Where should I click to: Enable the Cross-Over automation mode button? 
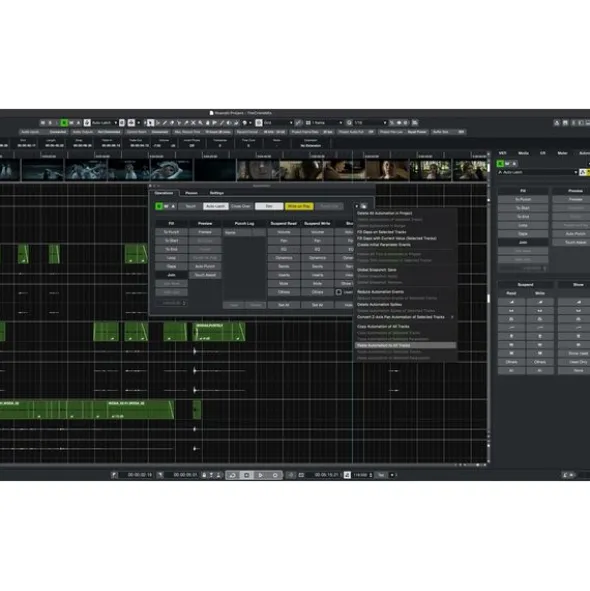click(x=241, y=206)
